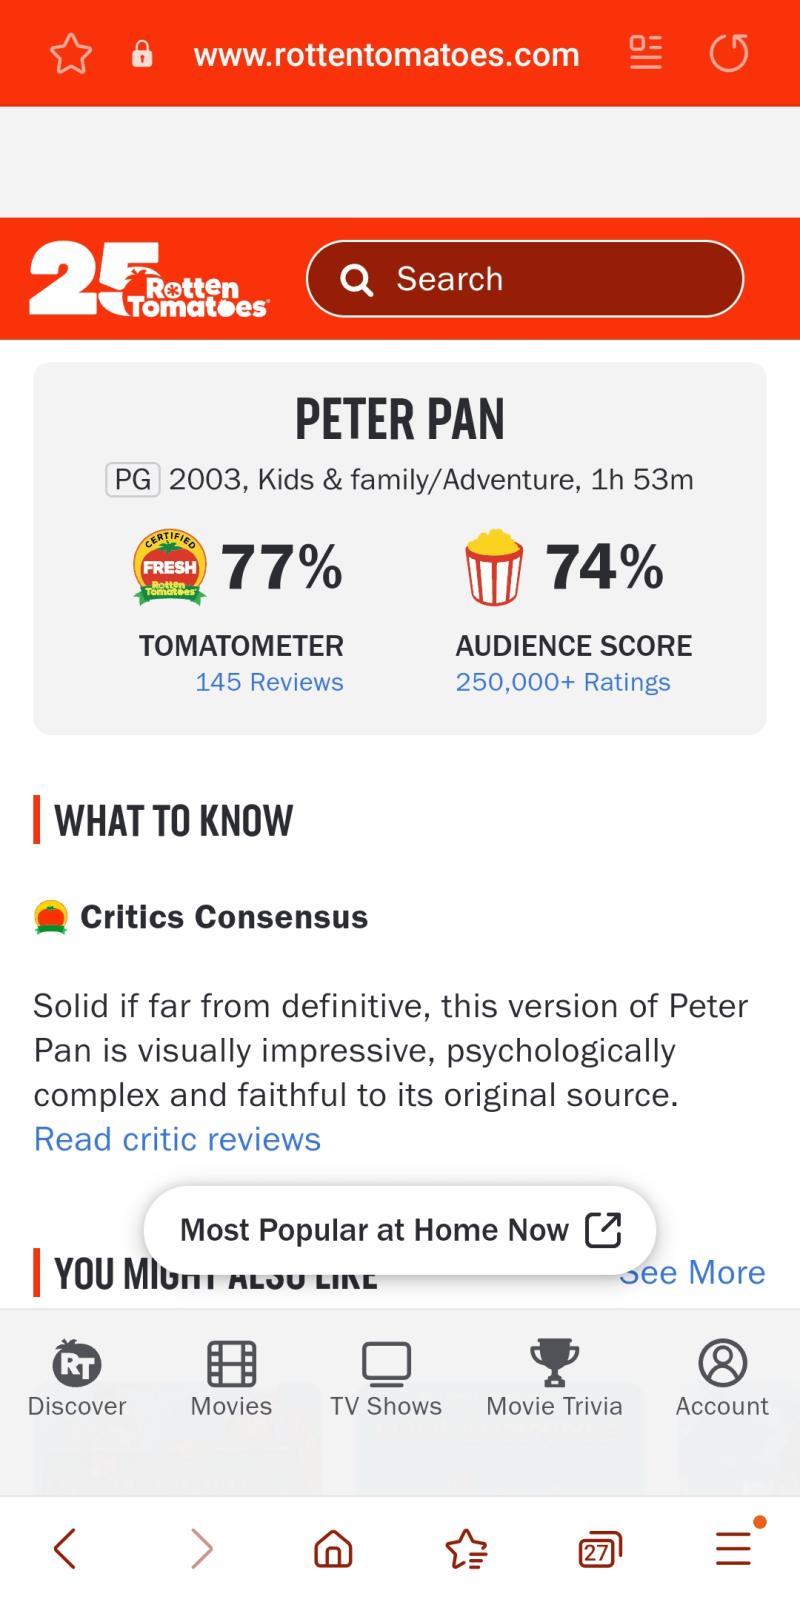Open the Account tab
This screenshot has height=1602, width=800.
722,1379
